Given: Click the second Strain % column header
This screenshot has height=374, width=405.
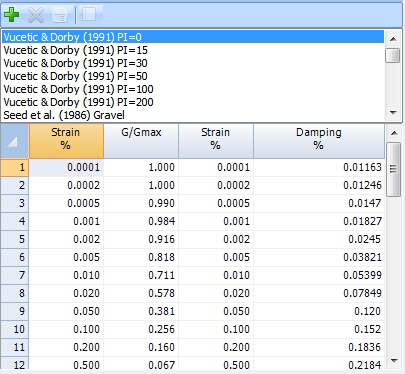Looking at the screenshot, I should pyautogui.click(x=216, y=141).
